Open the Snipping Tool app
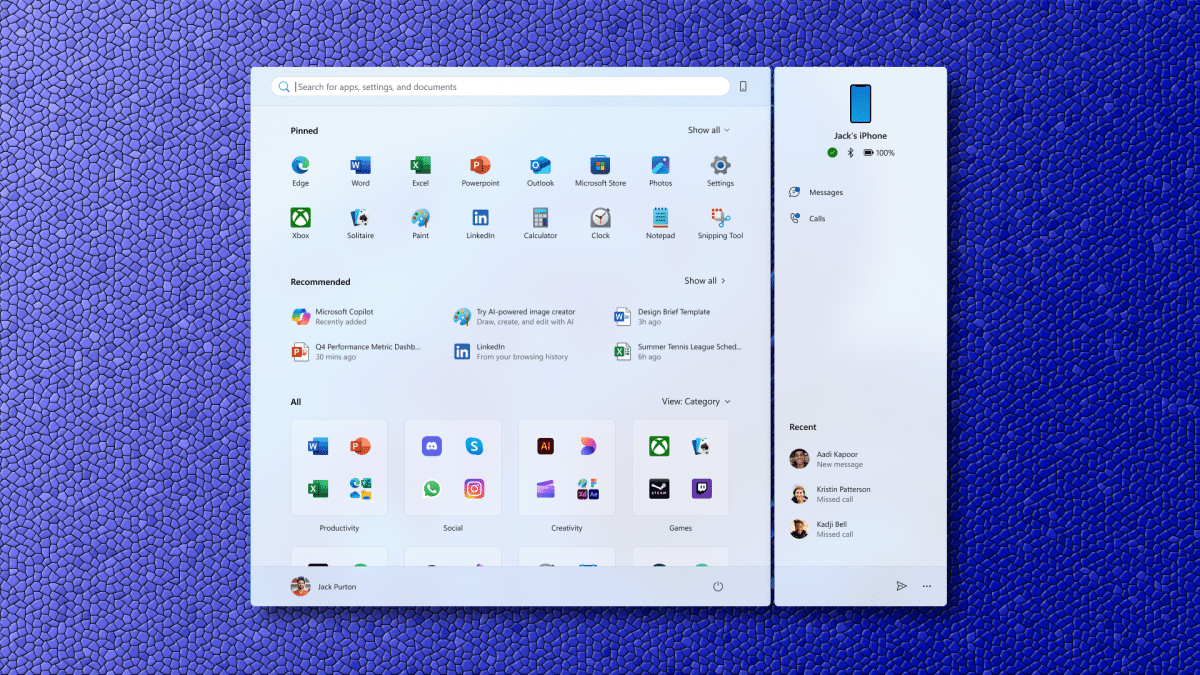The image size is (1200, 675). tap(720, 220)
